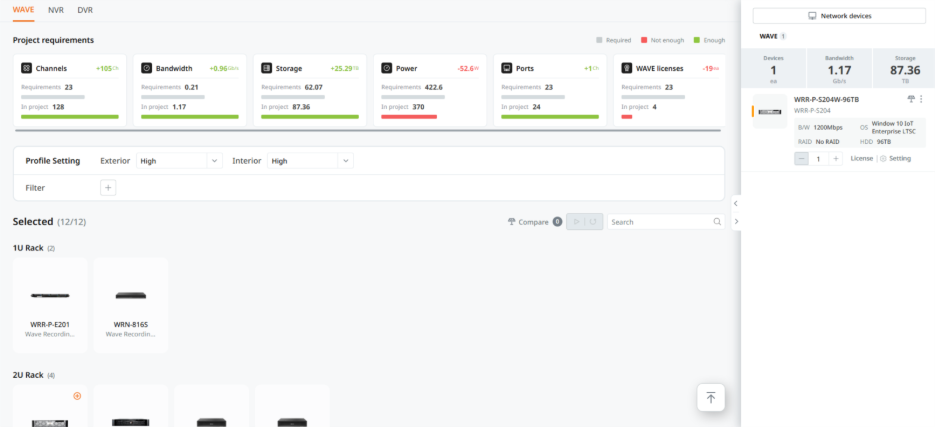Decrease device quantity with the minus stepper

[802, 158]
